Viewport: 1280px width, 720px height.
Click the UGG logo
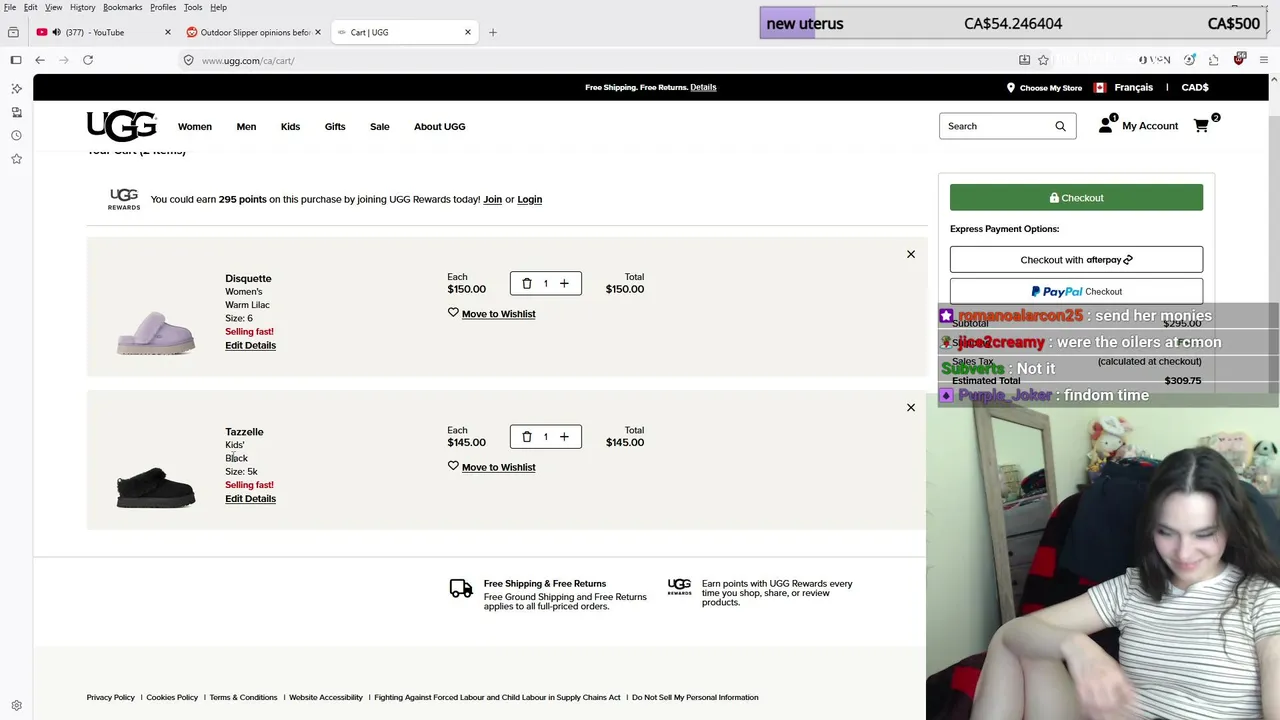pos(122,126)
